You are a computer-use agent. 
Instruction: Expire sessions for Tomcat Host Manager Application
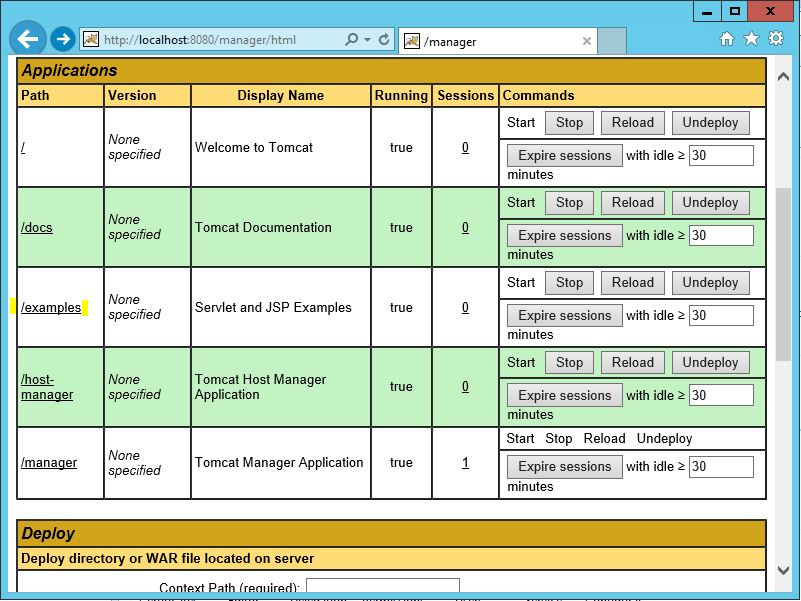tap(564, 396)
